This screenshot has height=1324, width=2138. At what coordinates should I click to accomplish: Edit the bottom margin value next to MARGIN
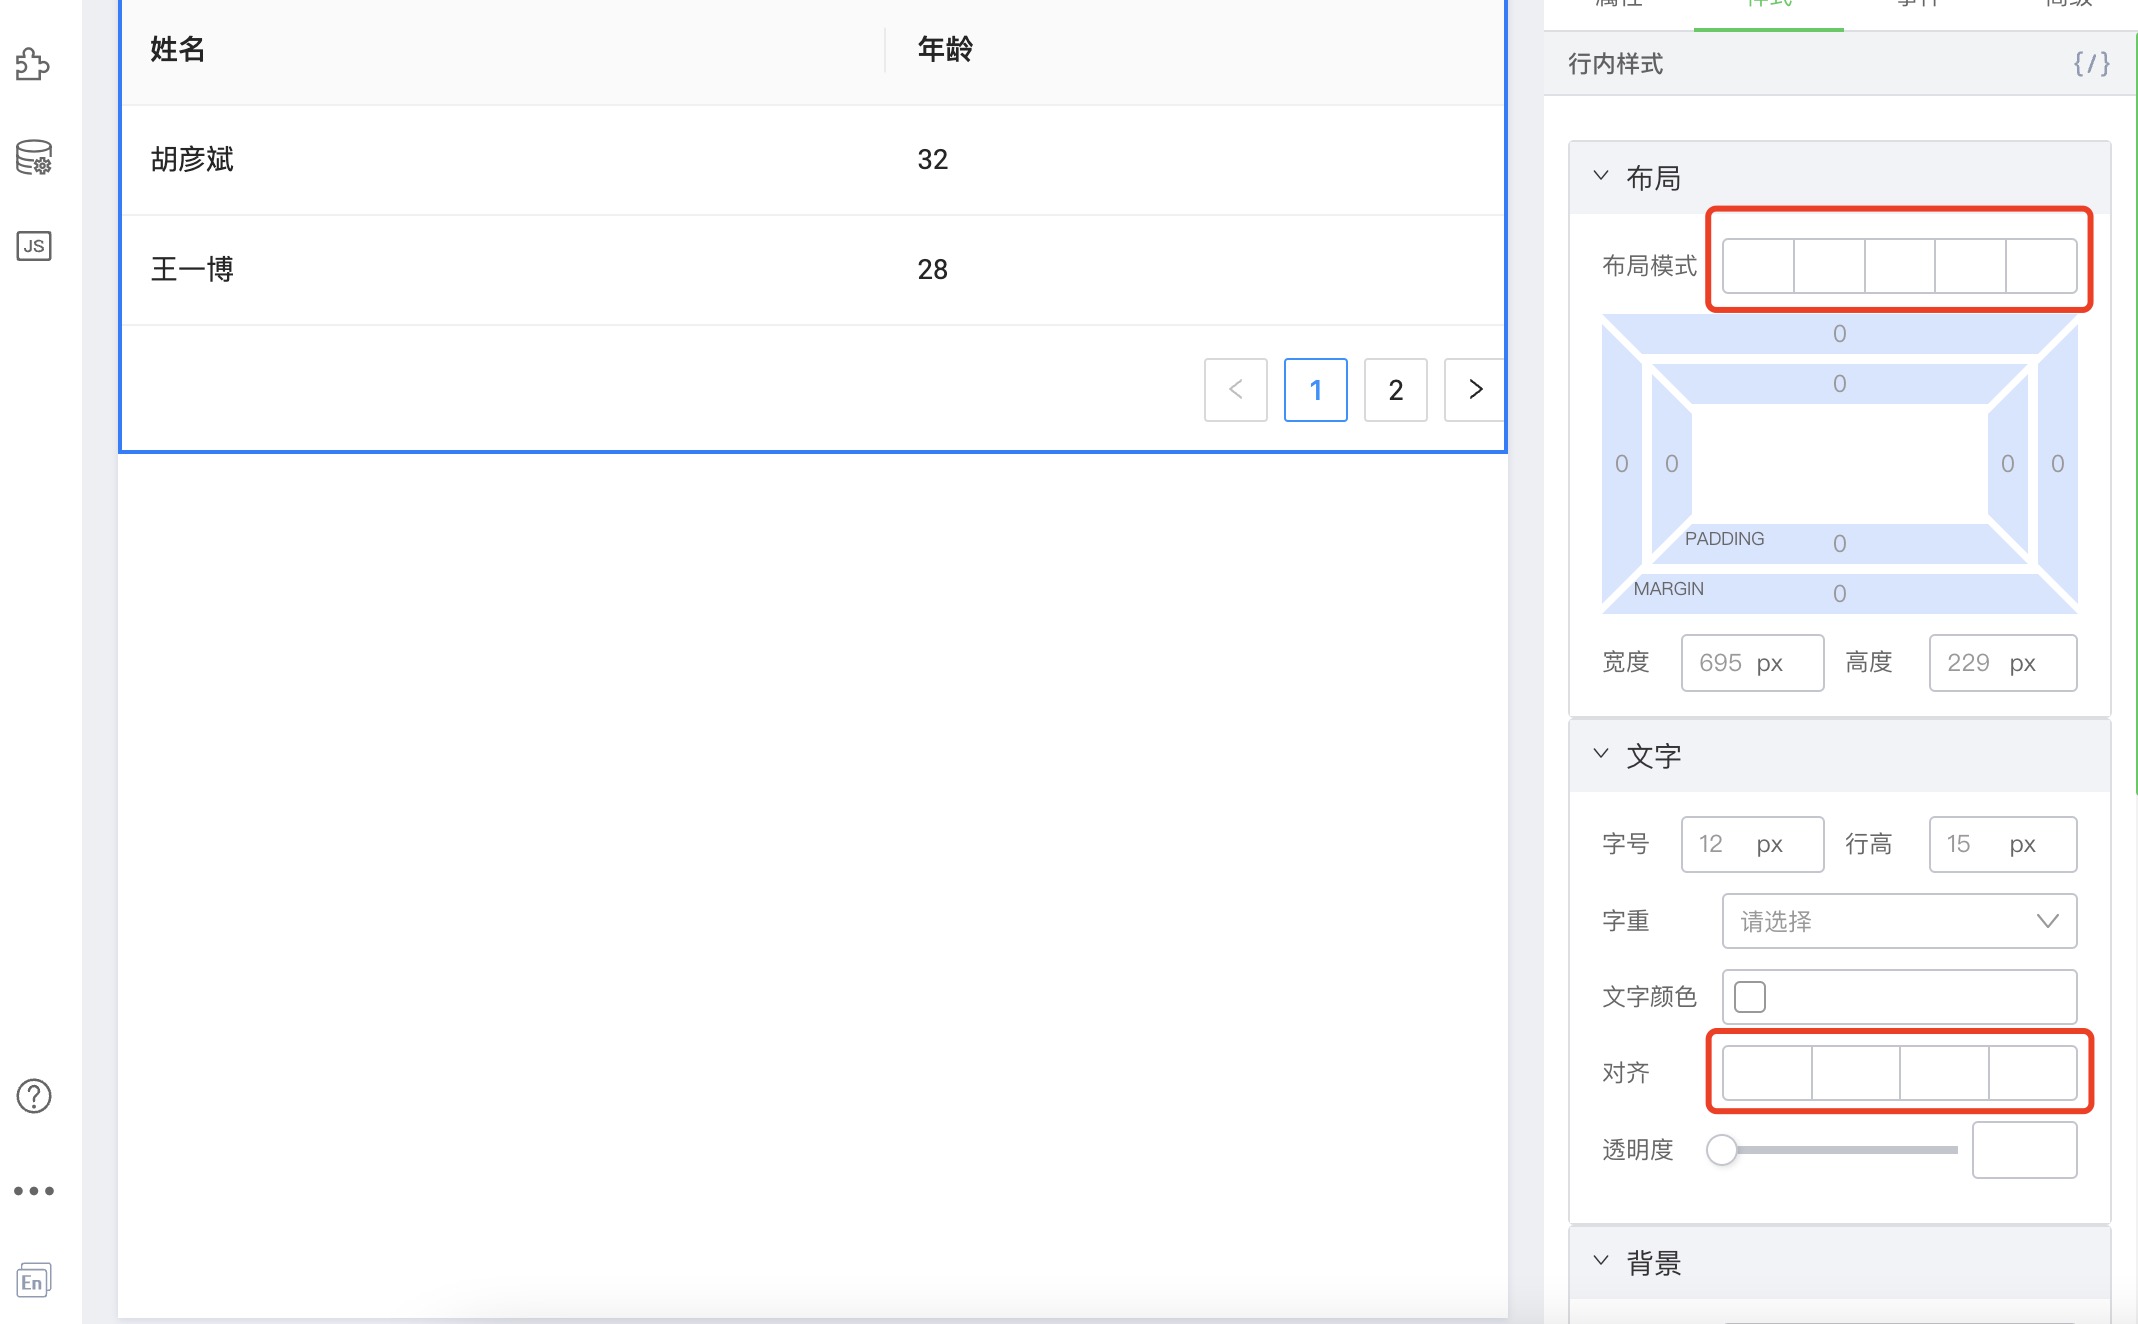click(x=1840, y=594)
